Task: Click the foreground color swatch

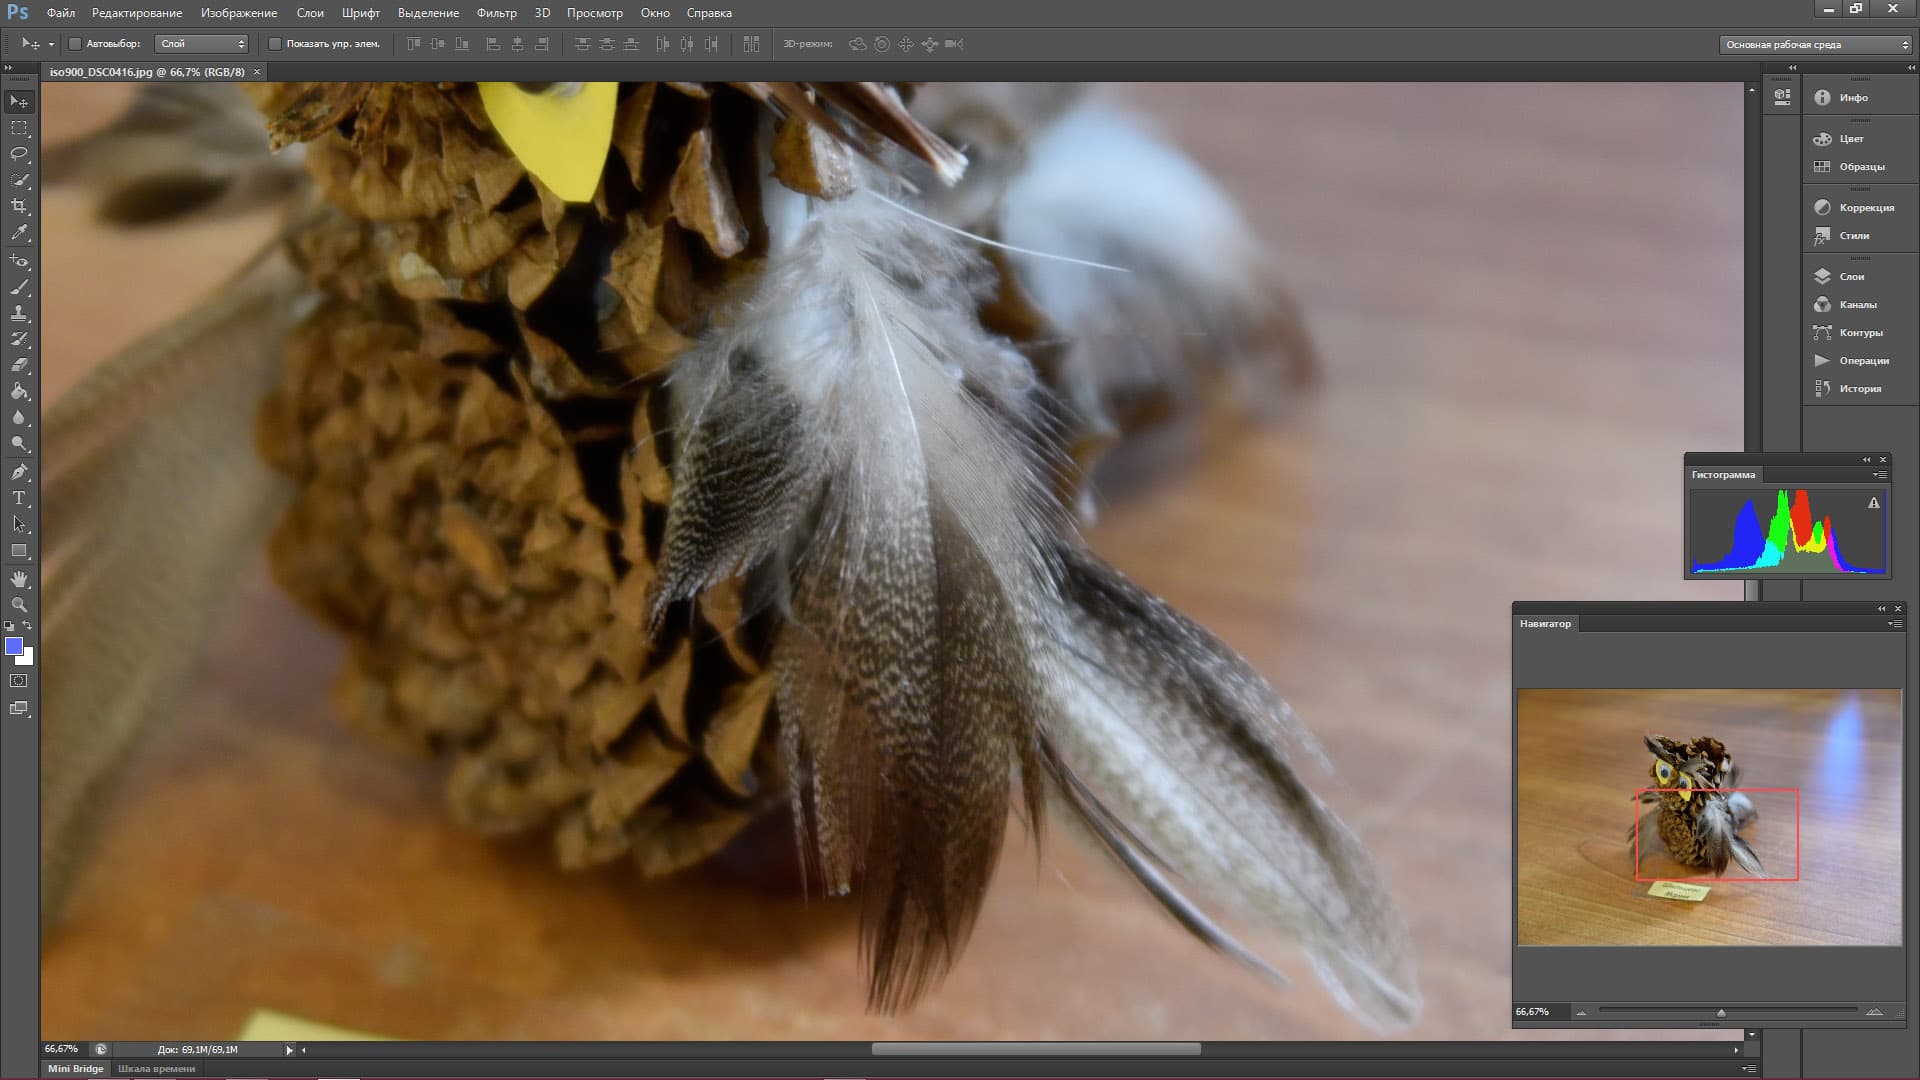Action: (14, 647)
